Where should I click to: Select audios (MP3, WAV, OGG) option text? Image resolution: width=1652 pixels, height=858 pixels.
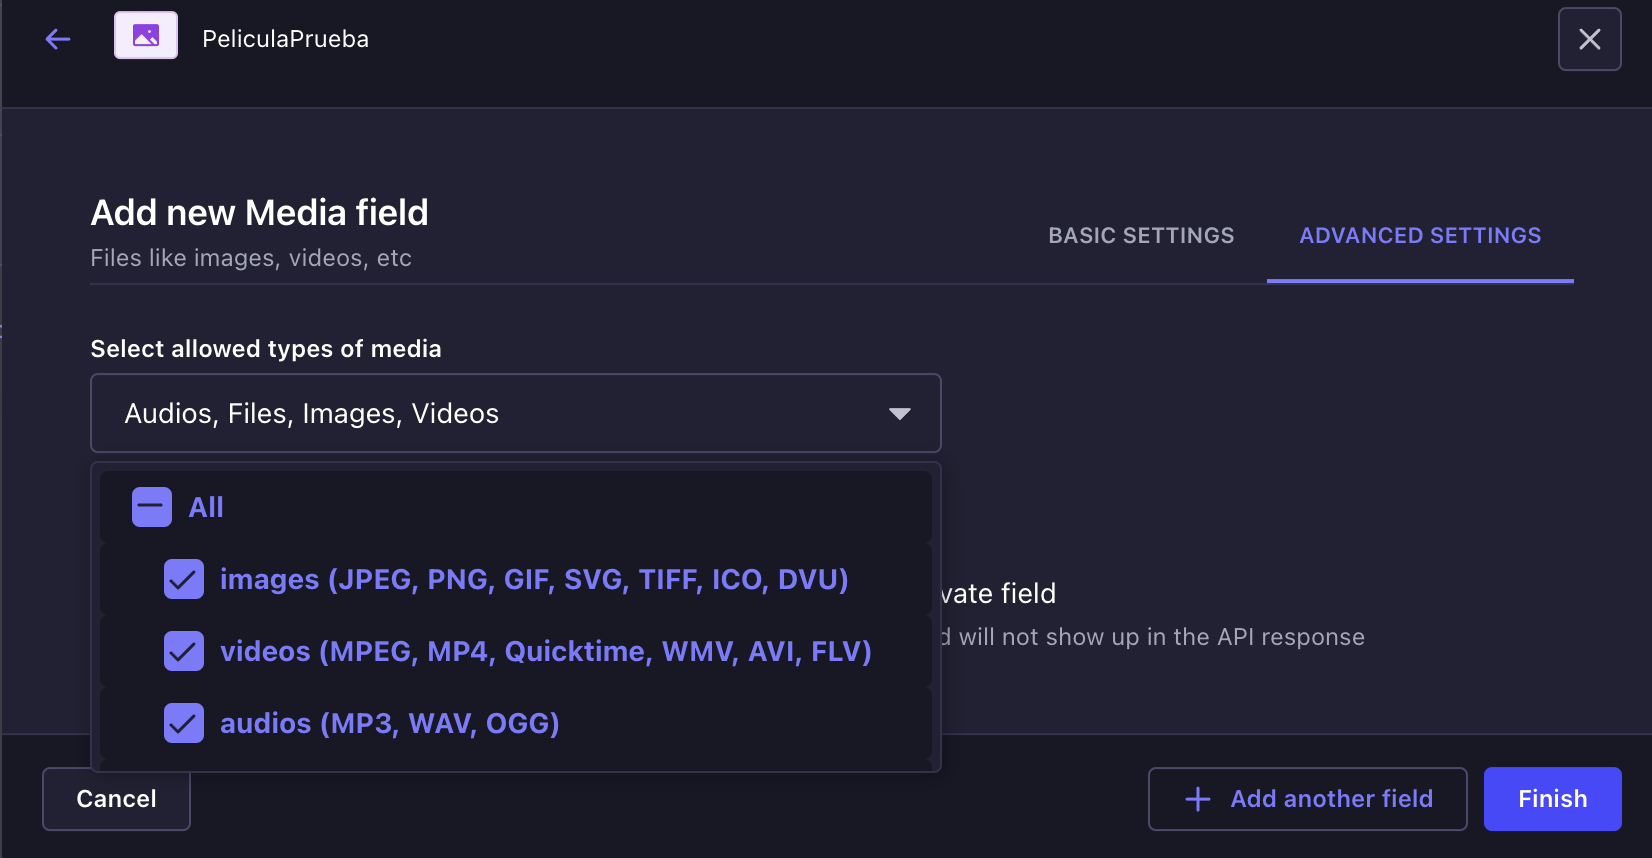pos(390,723)
